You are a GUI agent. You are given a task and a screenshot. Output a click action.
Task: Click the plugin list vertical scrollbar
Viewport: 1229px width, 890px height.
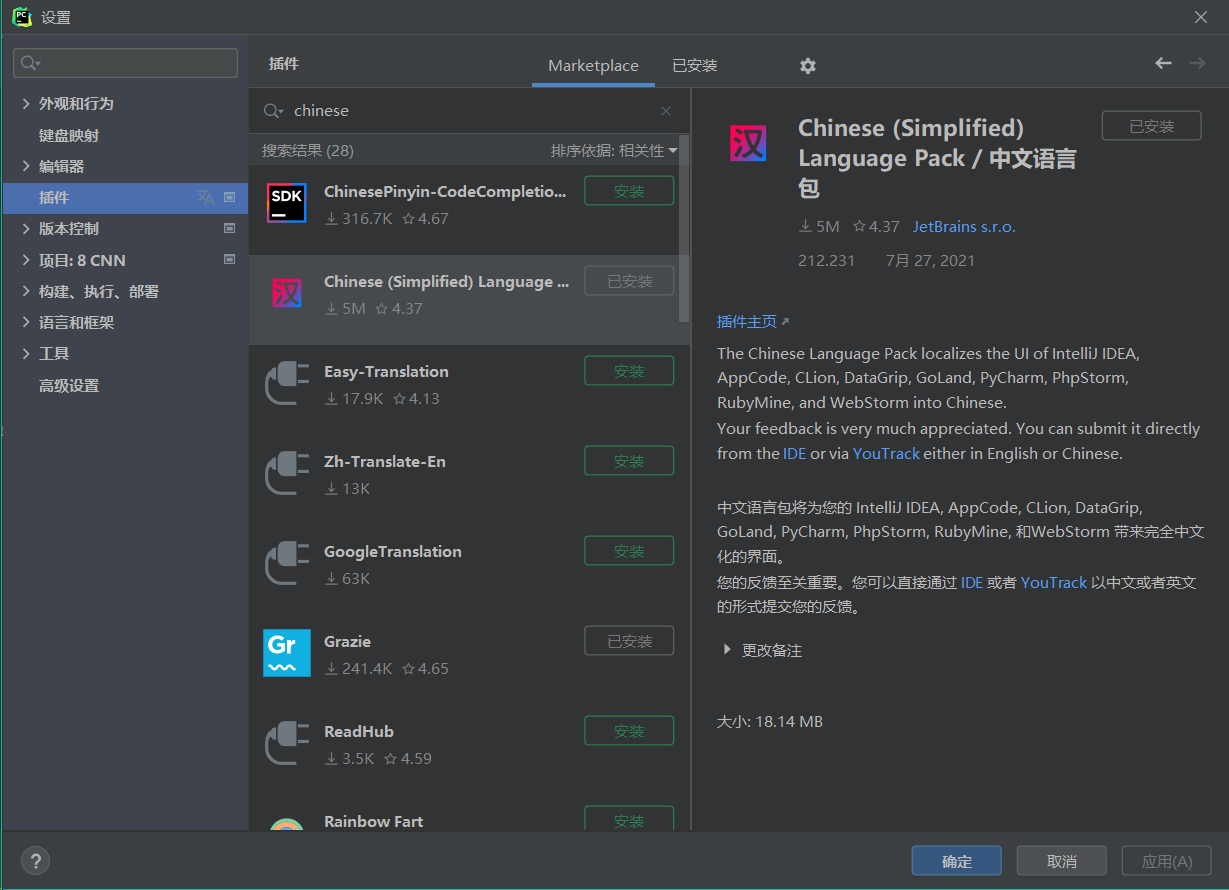pos(684,229)
